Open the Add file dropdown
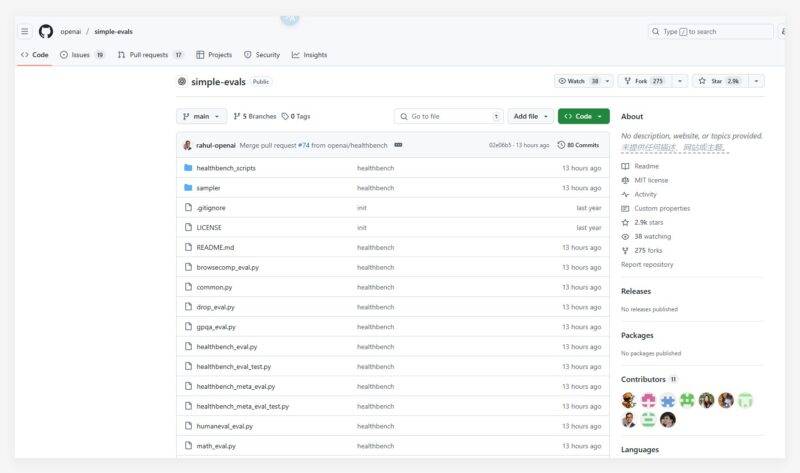Viewport: 800px width, 473px height. [531, 116]
